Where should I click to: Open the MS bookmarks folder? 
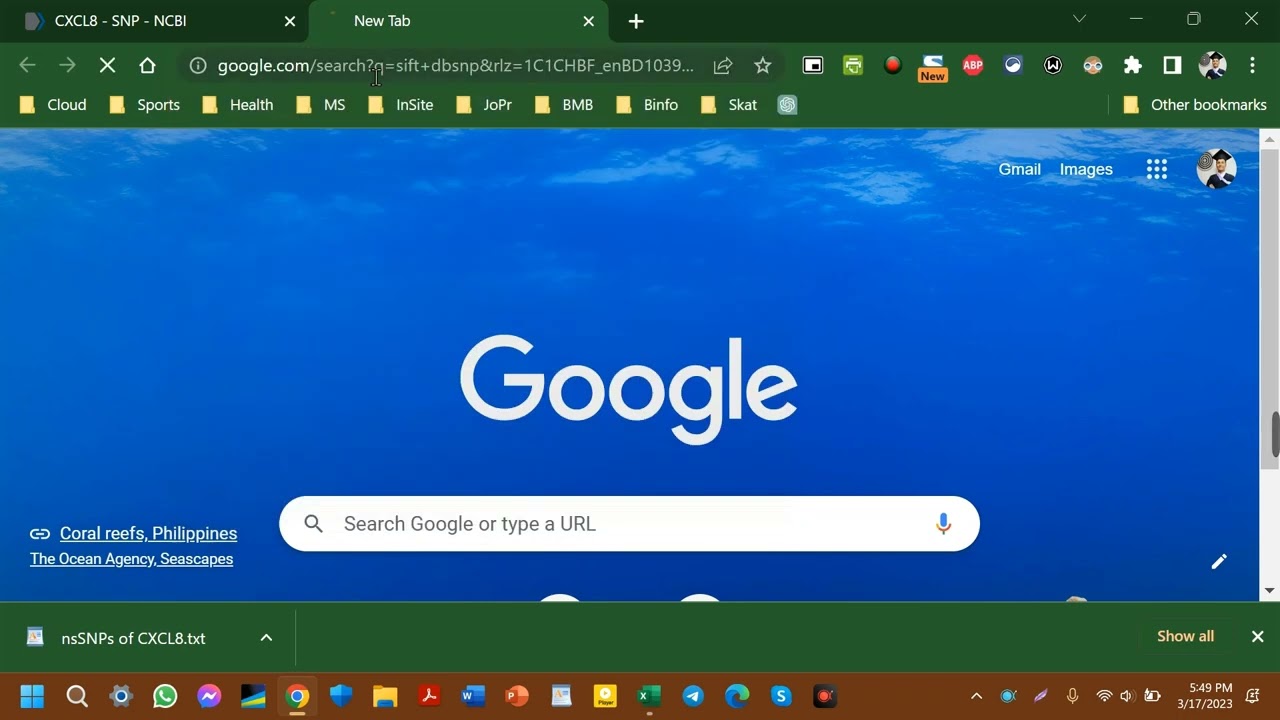pos(321,105)
